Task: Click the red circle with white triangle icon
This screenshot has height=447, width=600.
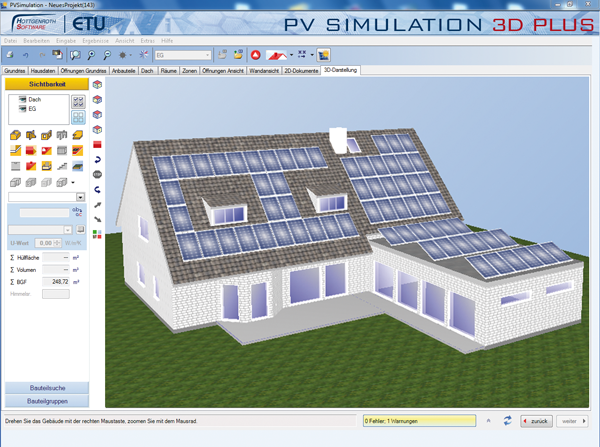Action: click(256, 55)
